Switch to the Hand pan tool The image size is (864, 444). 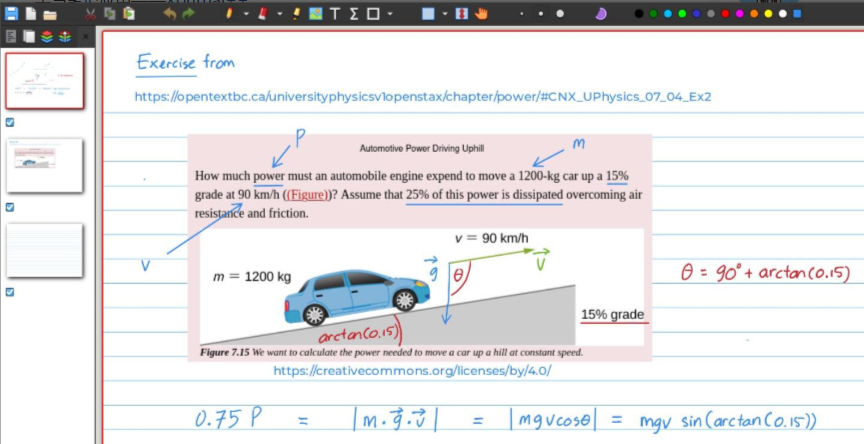(x=481, y=14)
